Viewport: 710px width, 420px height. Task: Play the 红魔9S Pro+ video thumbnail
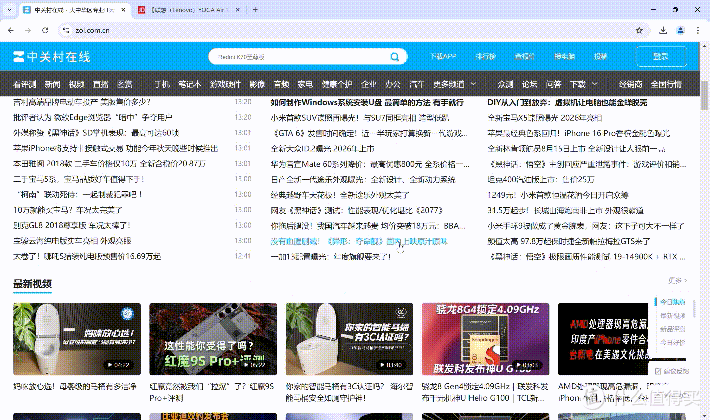pos(213,339)
